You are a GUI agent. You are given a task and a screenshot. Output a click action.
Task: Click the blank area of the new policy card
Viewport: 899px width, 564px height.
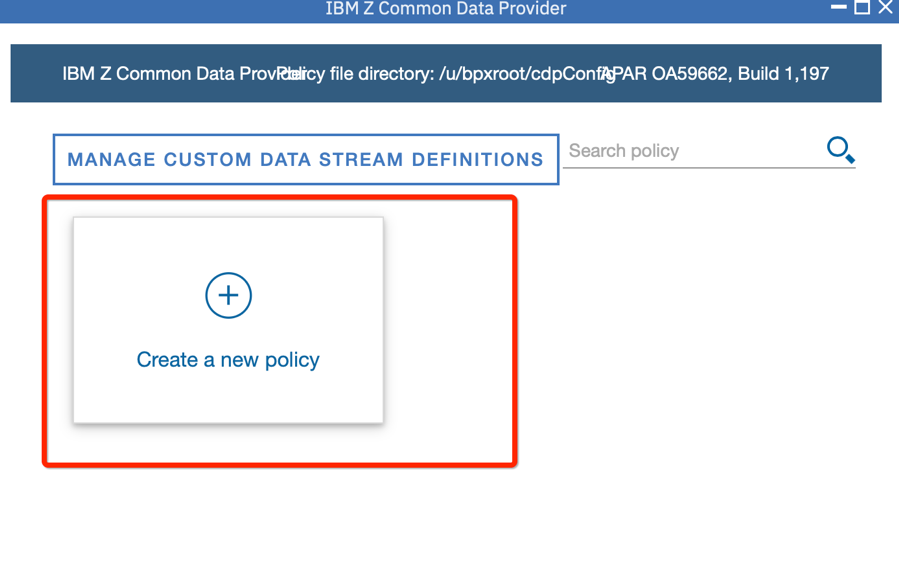(228, 246)
